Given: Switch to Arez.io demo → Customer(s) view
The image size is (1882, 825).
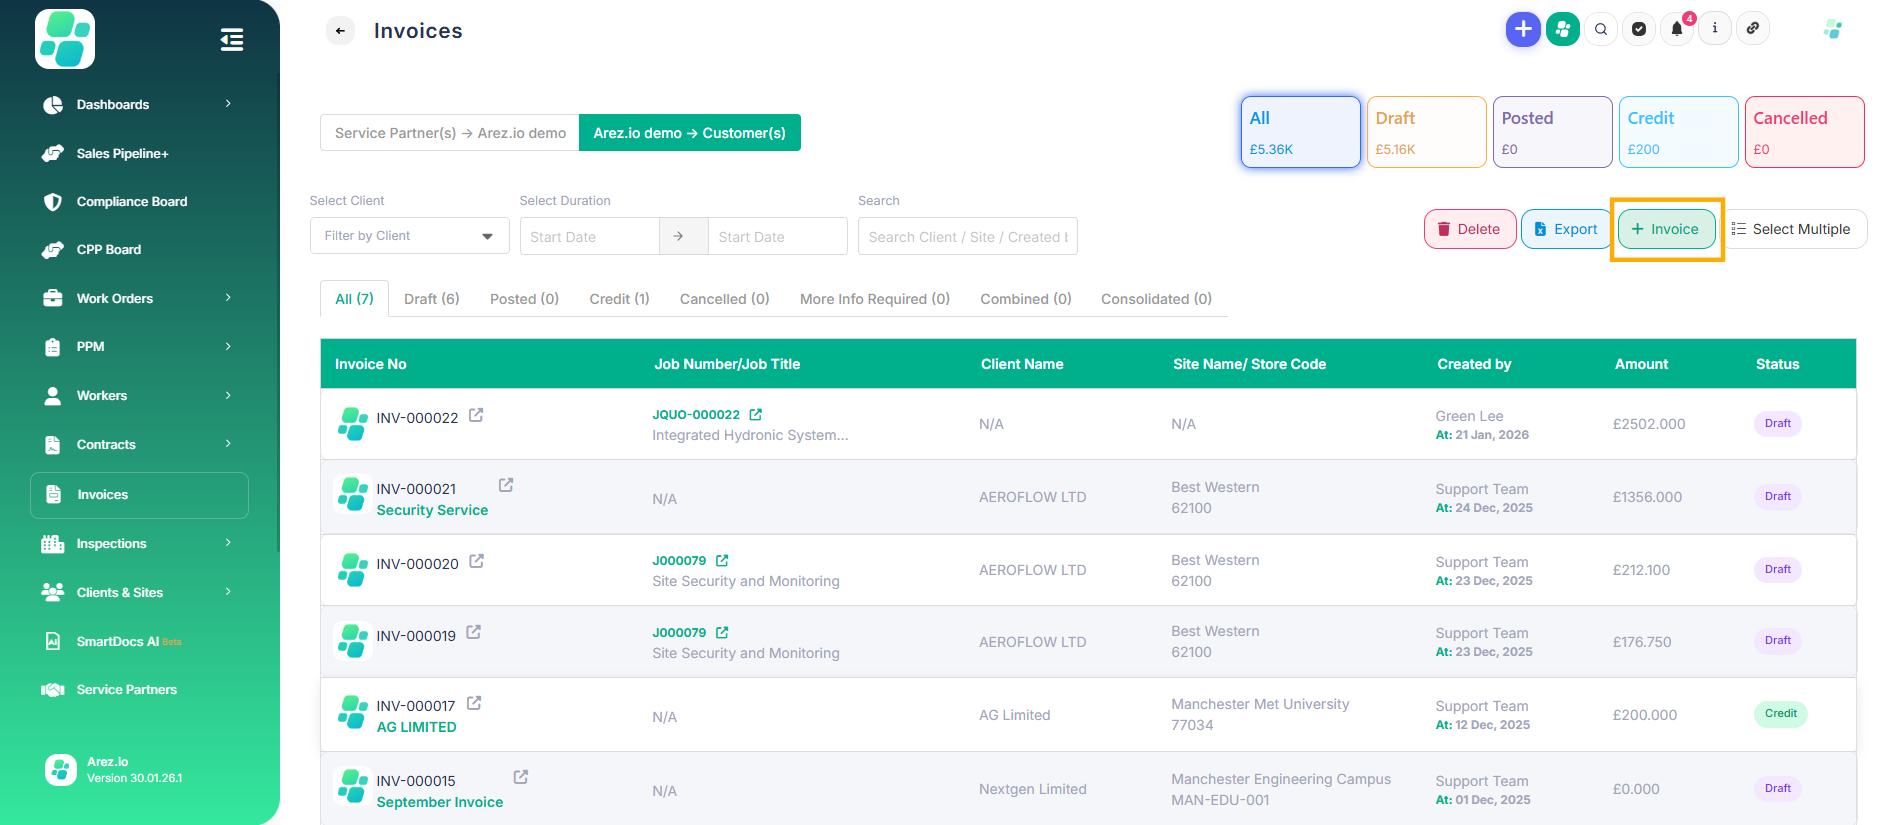Looking at the screenshot, I should (x=689, y=133).
